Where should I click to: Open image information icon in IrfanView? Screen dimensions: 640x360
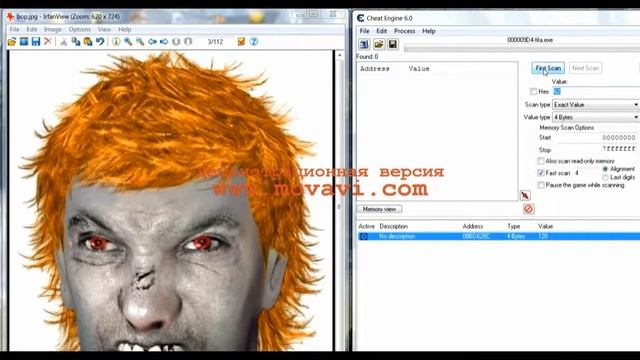[x=116, y=41]
